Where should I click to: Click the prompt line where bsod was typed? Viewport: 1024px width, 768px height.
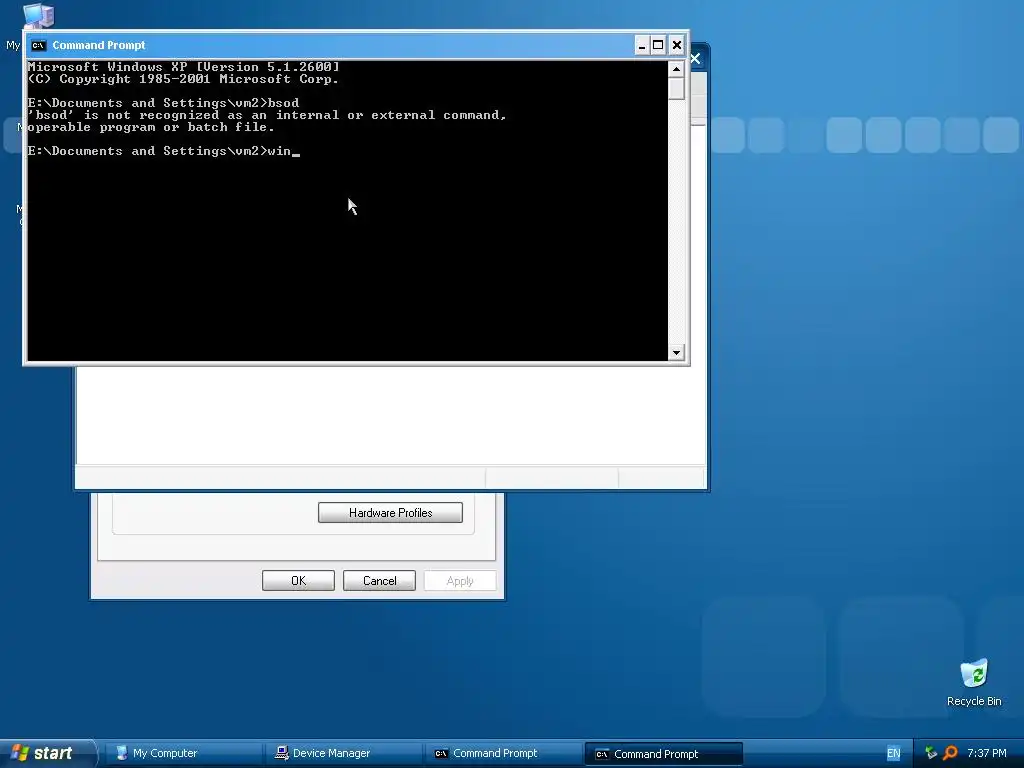click(163, 103)
